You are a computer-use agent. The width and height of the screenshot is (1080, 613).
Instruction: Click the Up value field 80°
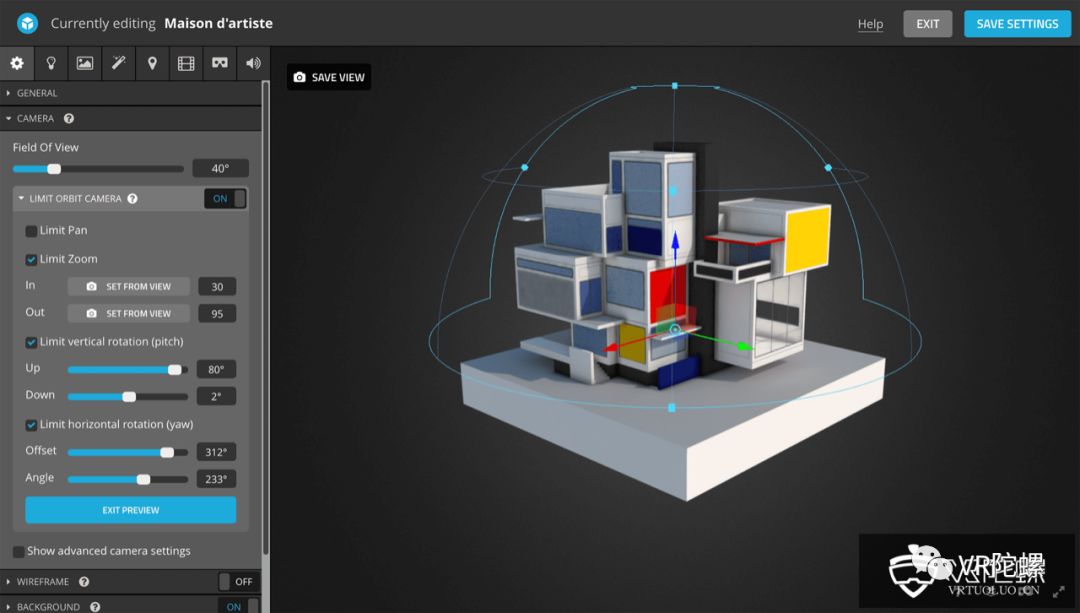point(216,369)
